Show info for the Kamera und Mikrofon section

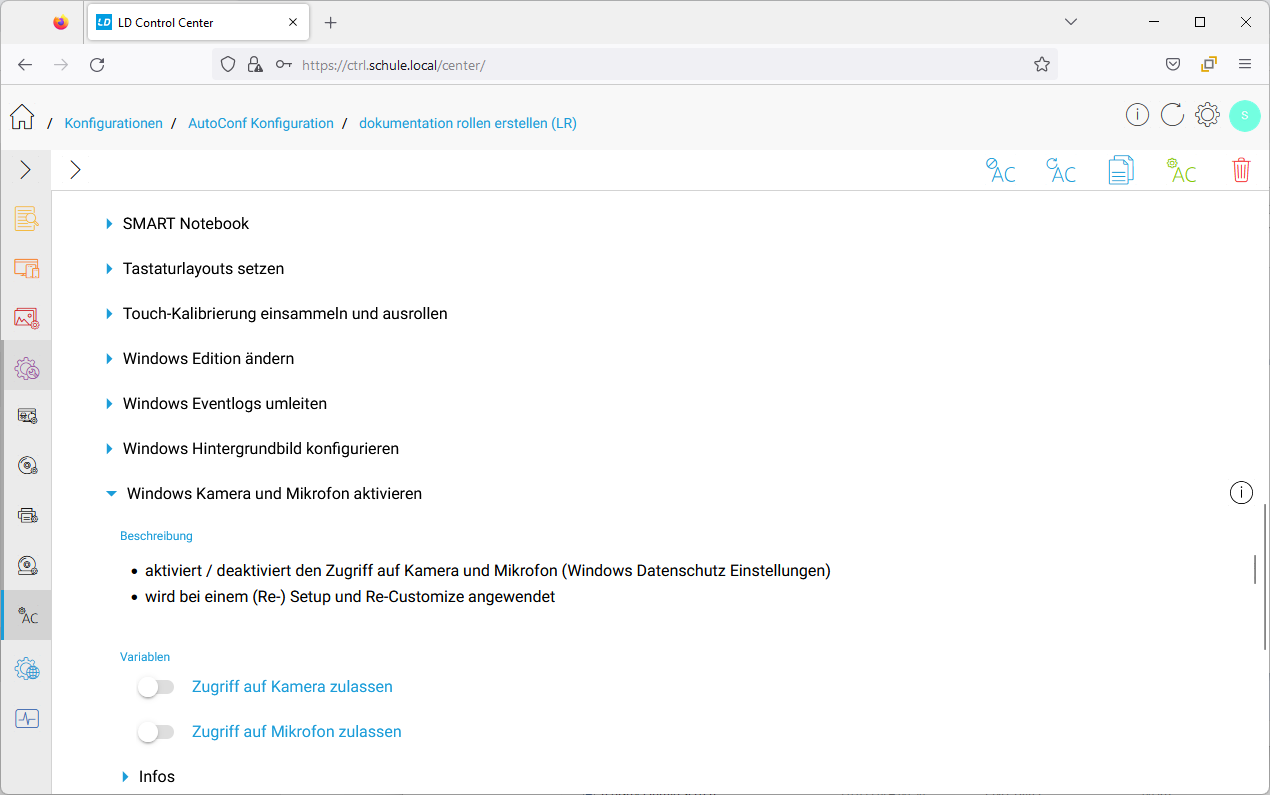coord(1241,492)
